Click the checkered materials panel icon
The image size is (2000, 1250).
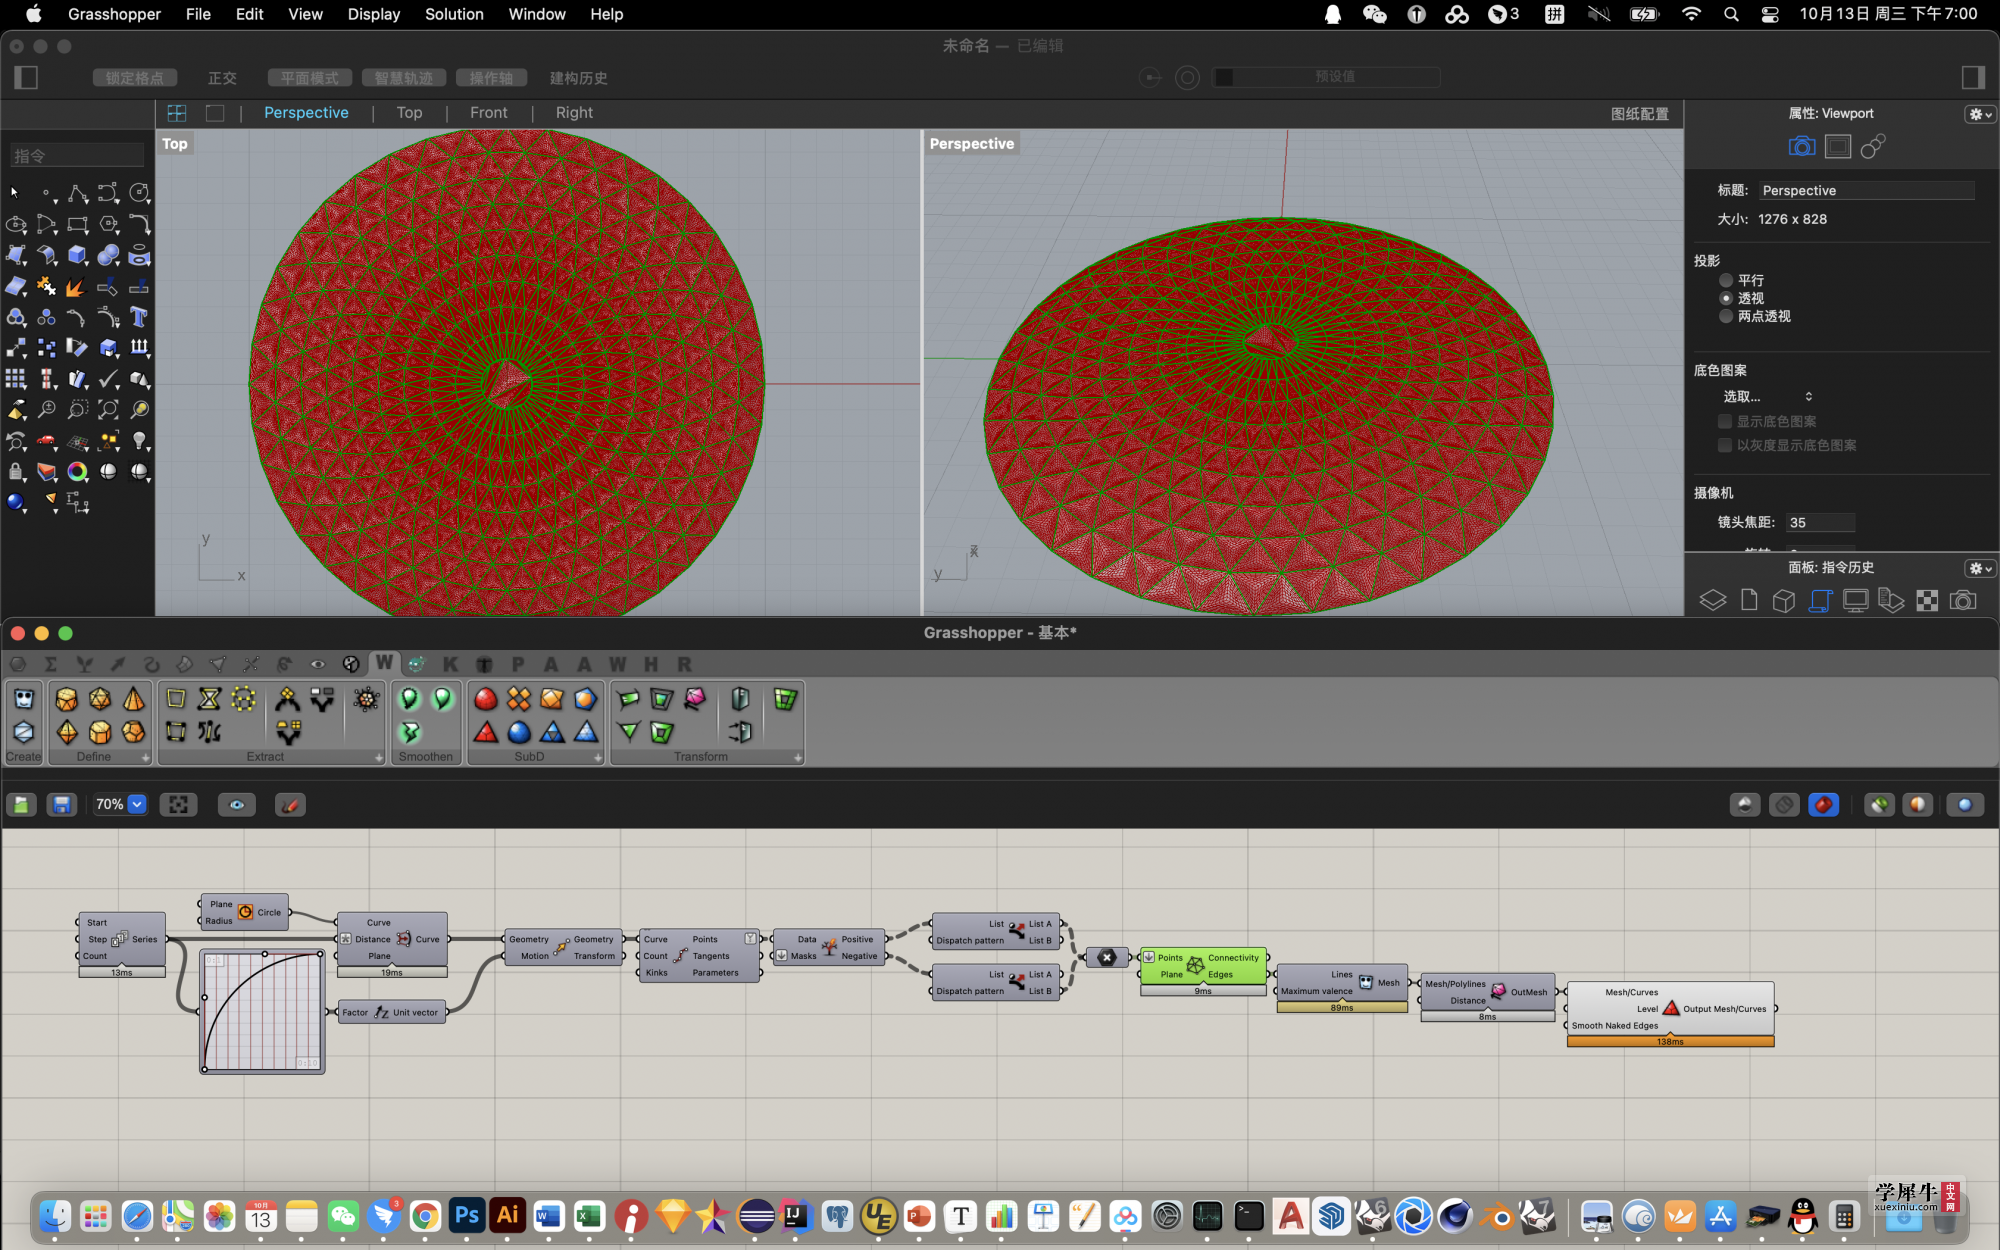coord(1927,600)
